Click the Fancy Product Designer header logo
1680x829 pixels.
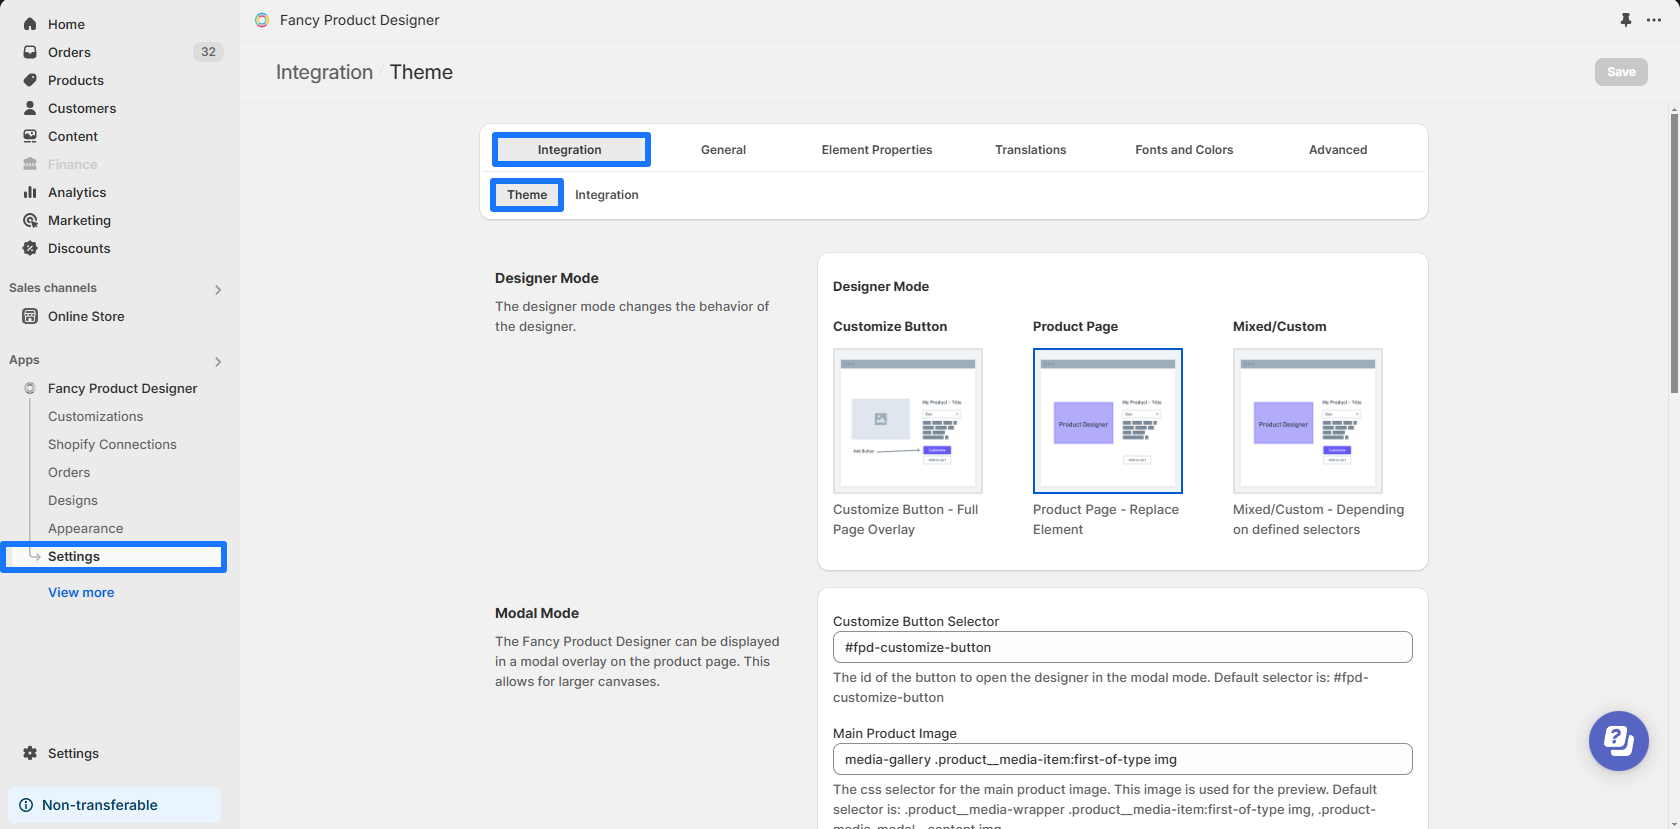[x=262, y=20]
